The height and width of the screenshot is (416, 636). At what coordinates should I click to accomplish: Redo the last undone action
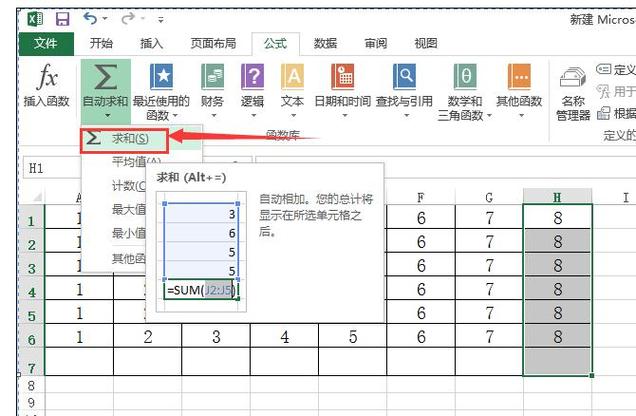coord(128,19)
